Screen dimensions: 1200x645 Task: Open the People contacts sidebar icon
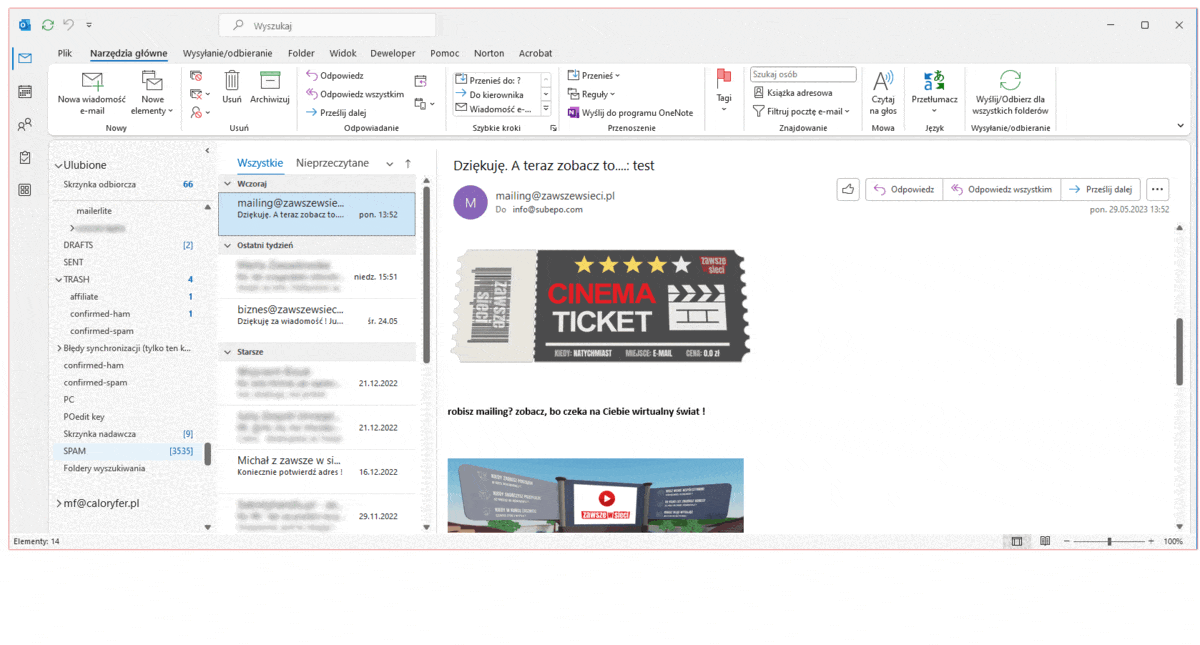coord(25,125)
